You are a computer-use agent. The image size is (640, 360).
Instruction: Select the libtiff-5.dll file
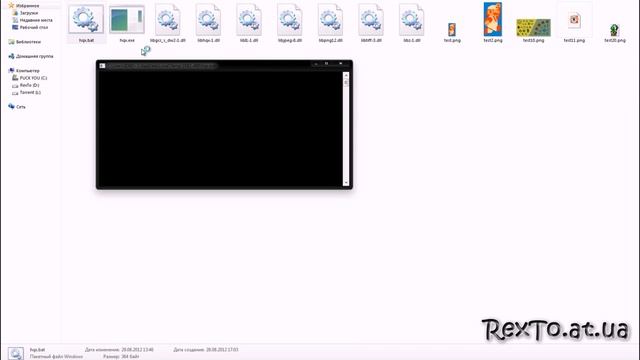click(x=371, y=22)
